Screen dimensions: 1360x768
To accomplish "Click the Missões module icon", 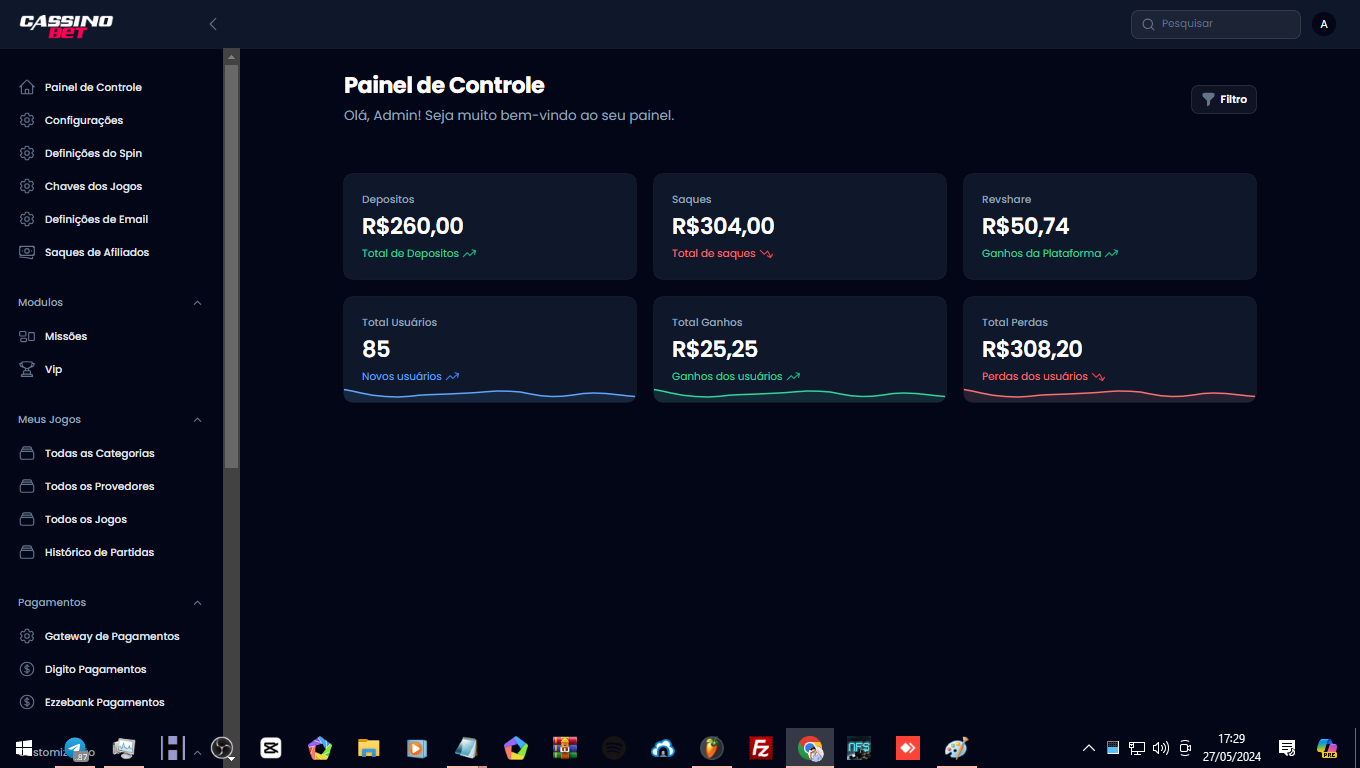I will click(x=27, y=336).
